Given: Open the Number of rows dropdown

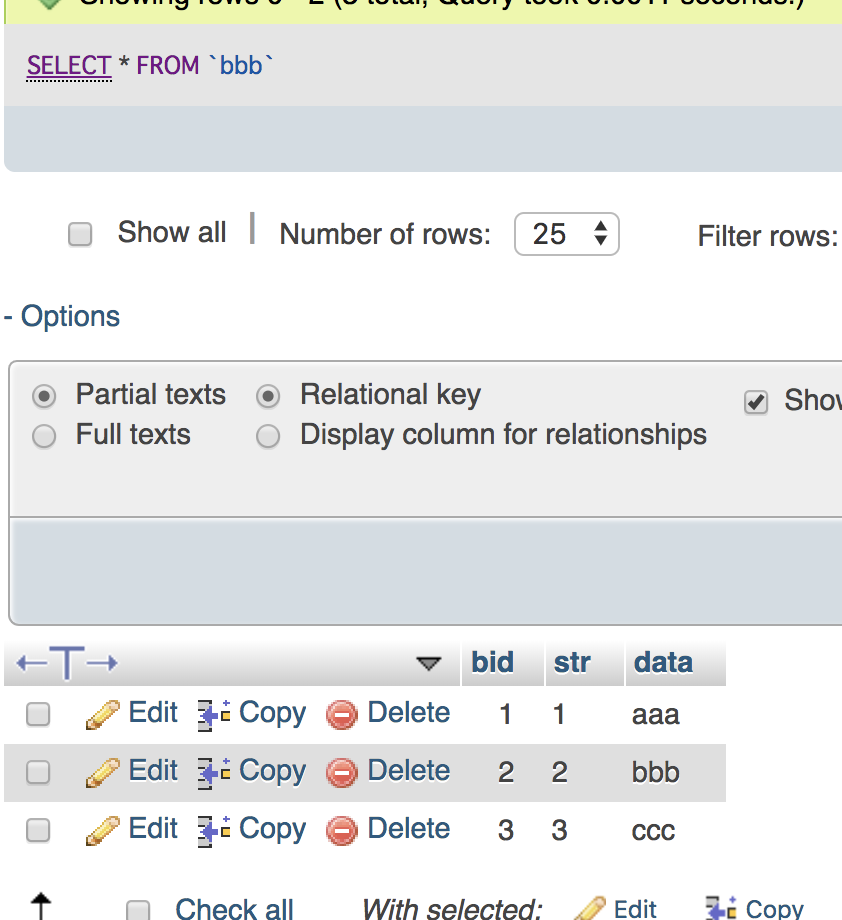Looking at the screenshot, I should point(566,235).
